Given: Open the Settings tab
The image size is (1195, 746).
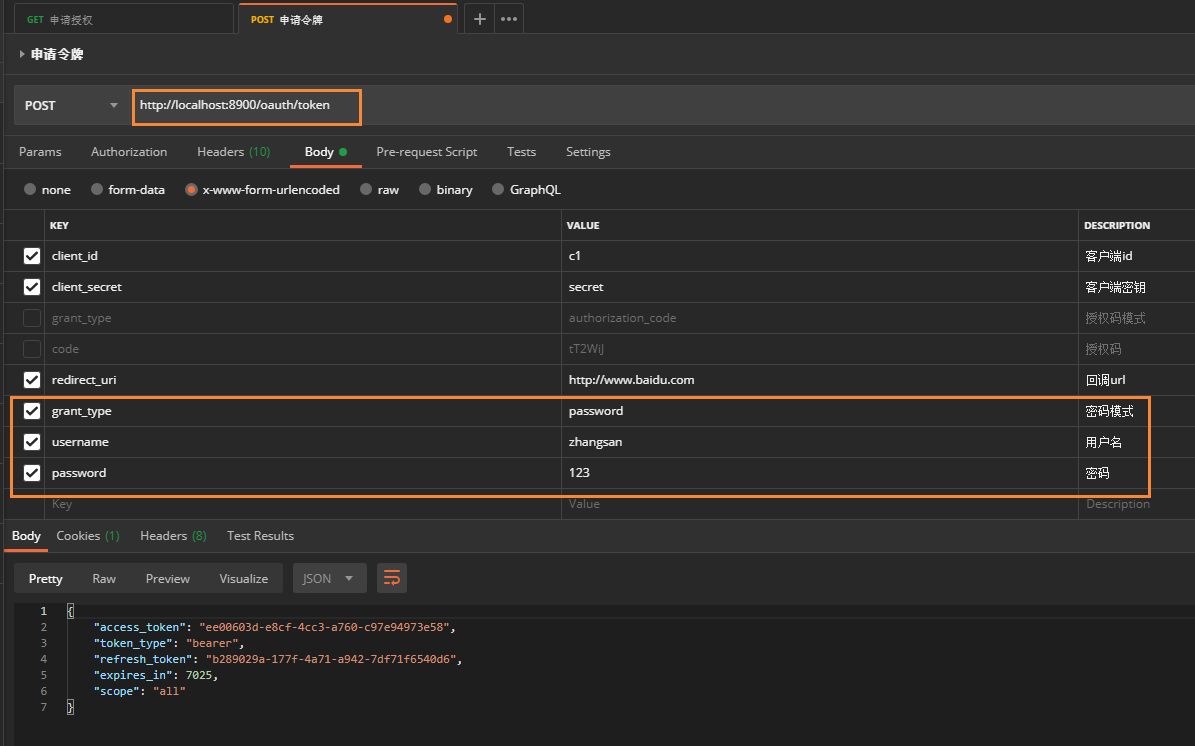Looking at the screenshot, I should 588,152.
